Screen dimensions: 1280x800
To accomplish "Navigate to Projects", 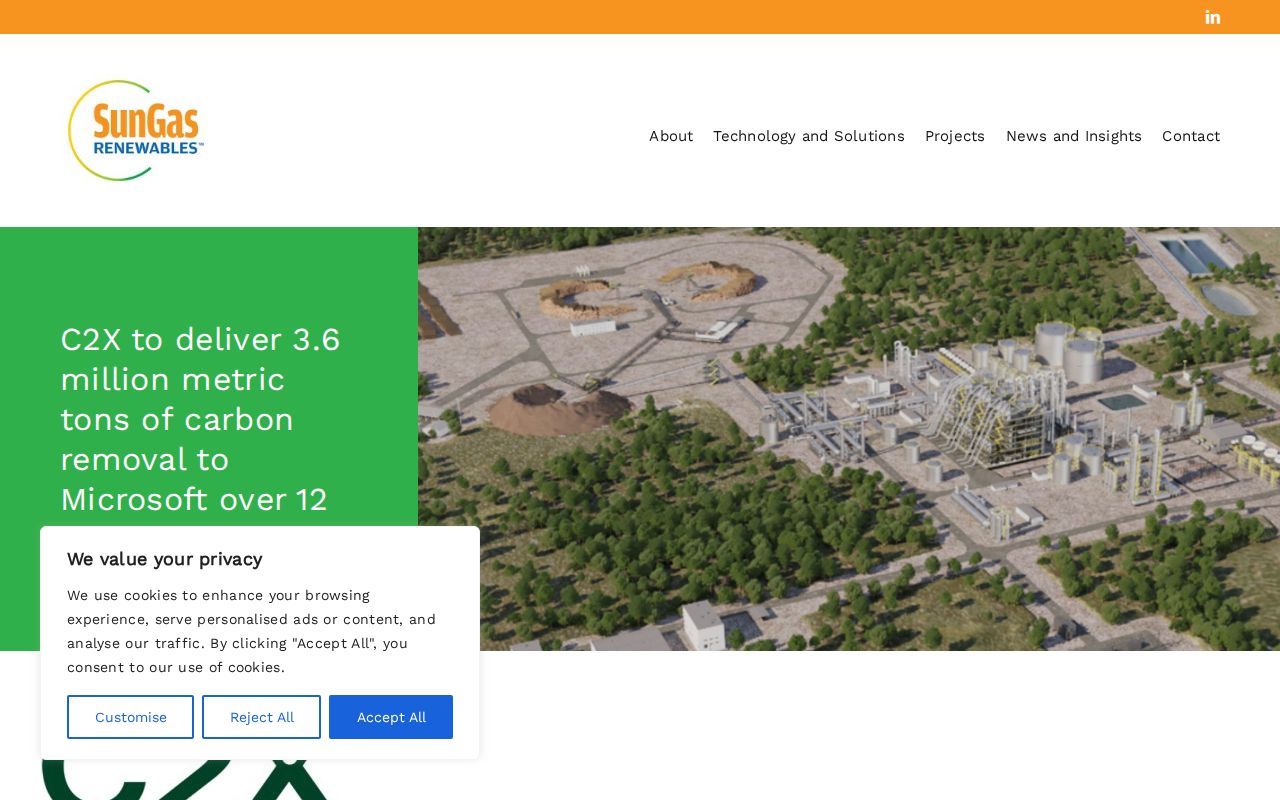I will pos(955,136).
